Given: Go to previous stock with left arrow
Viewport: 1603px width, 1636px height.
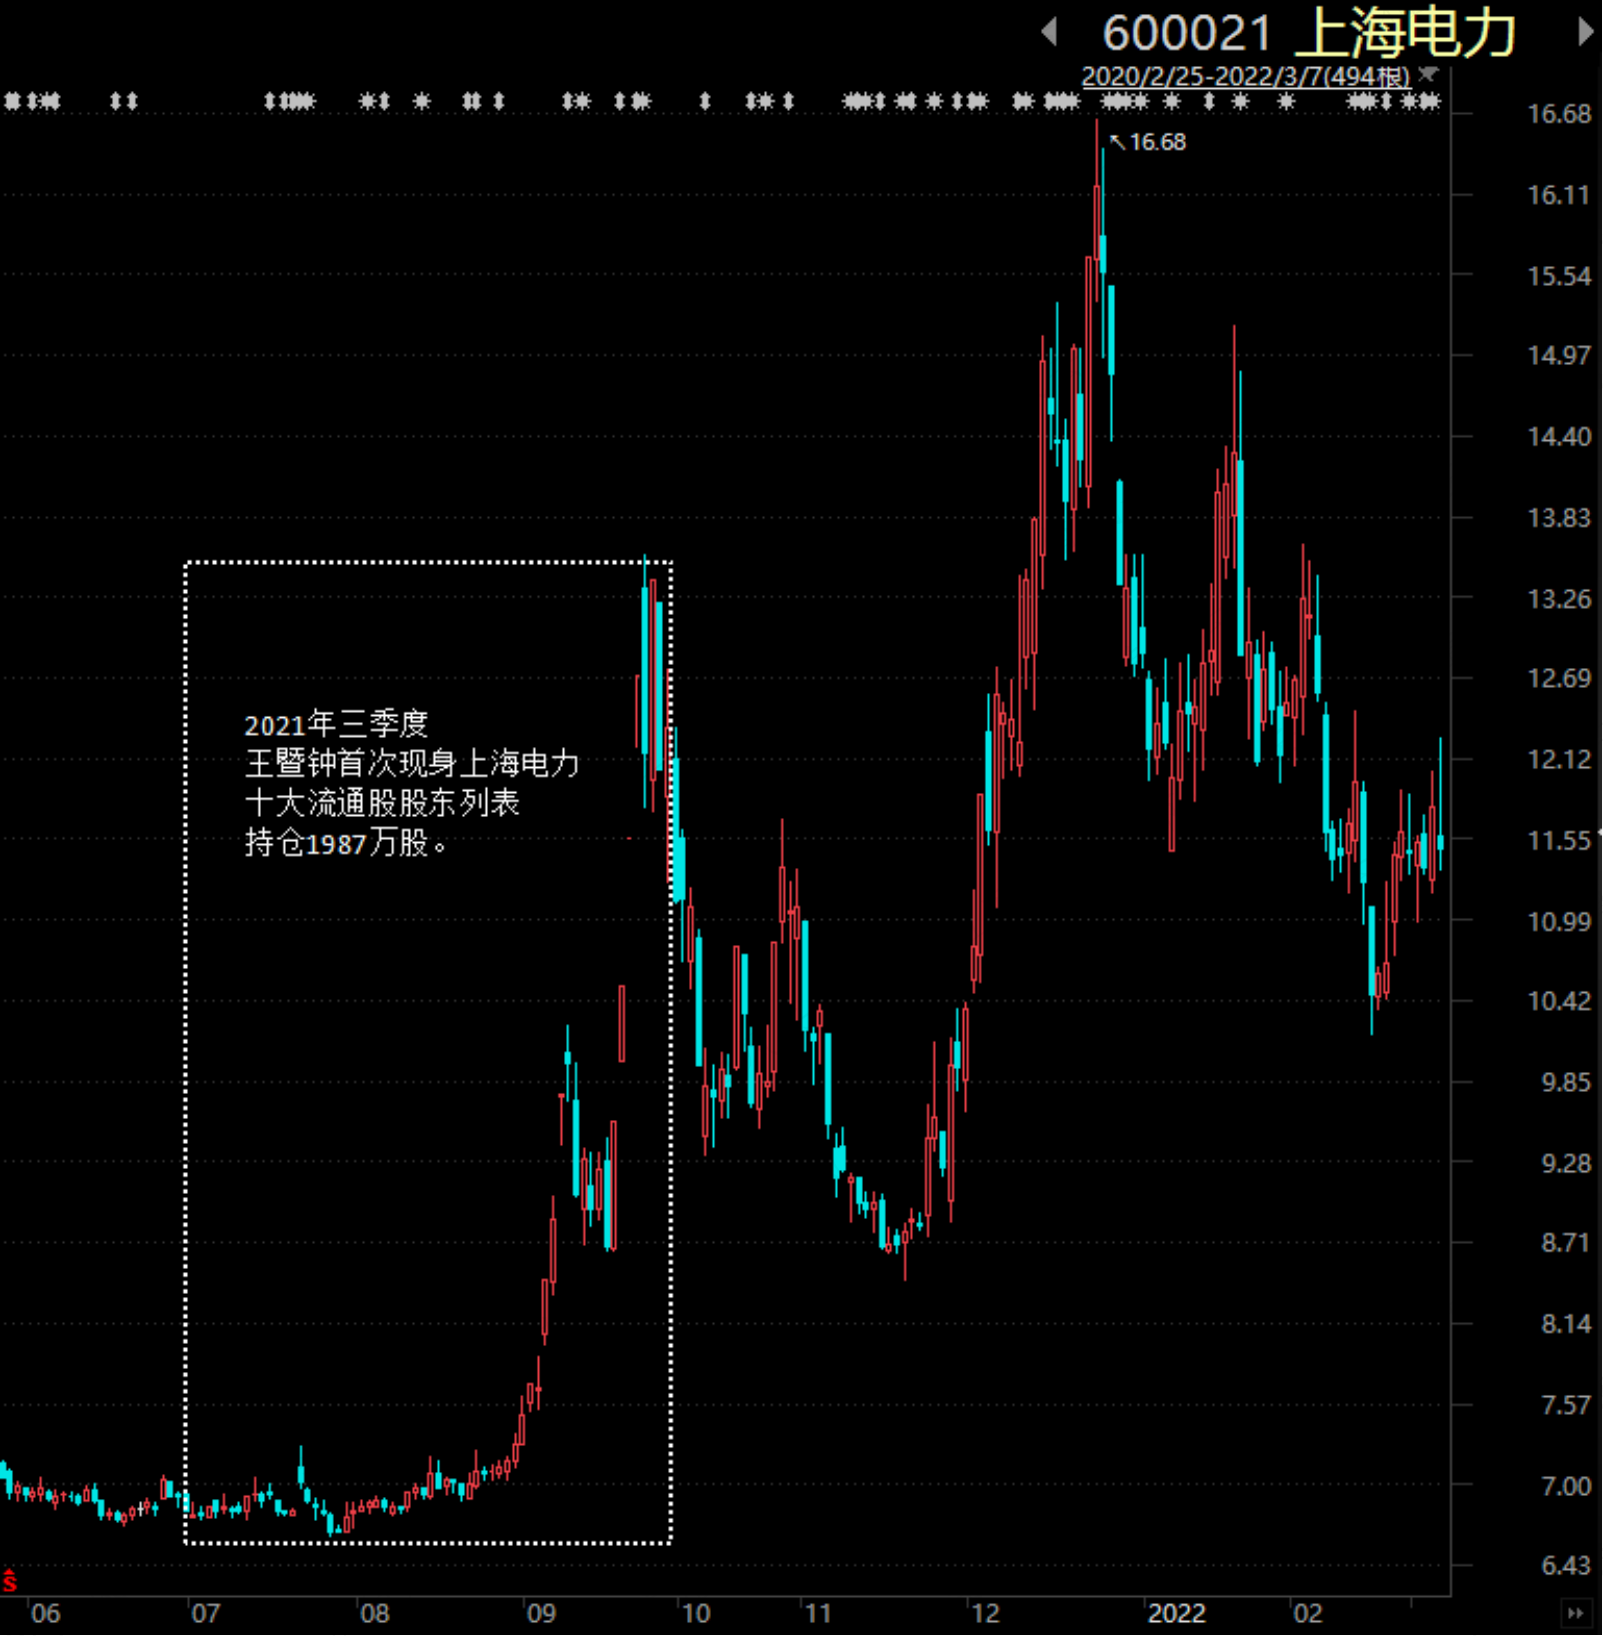Looking at the screenshot, I should (1049, 32).
